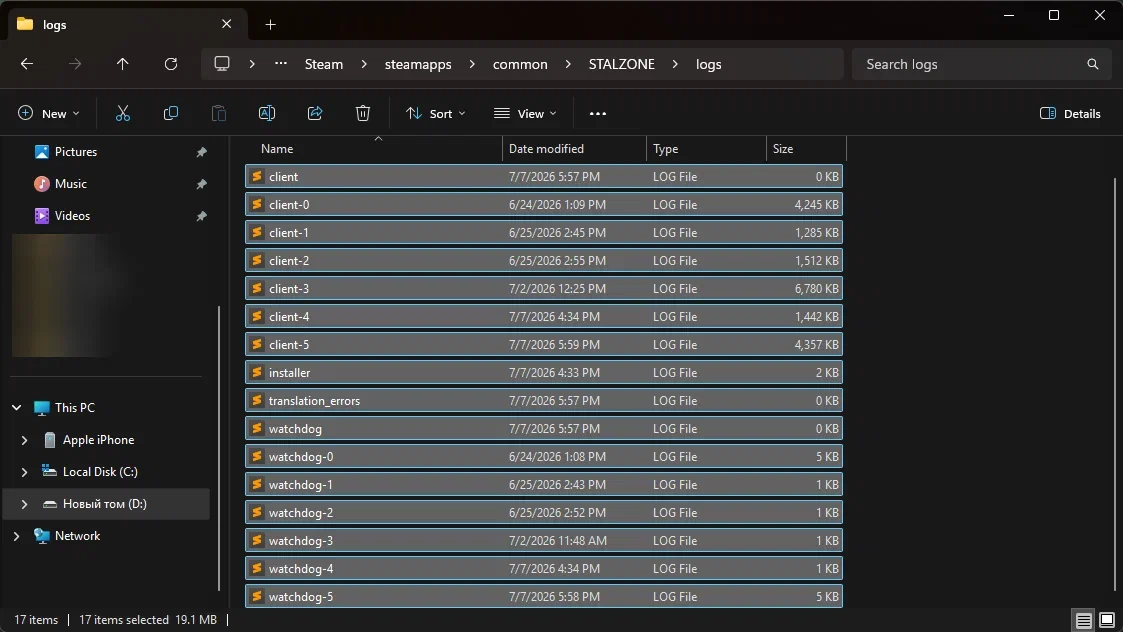Expand the Local Disk (C:) tree node
This screenshot has width=1123, height=632.
(x=24, y=471)
